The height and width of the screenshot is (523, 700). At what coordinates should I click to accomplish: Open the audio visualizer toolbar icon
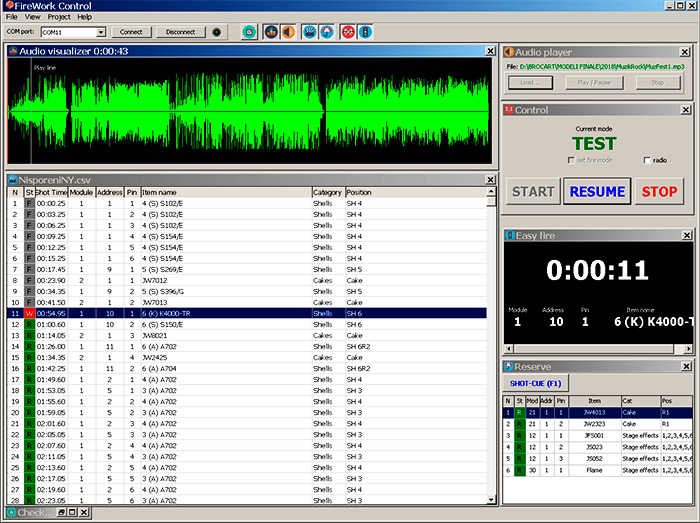coord(271,32)
